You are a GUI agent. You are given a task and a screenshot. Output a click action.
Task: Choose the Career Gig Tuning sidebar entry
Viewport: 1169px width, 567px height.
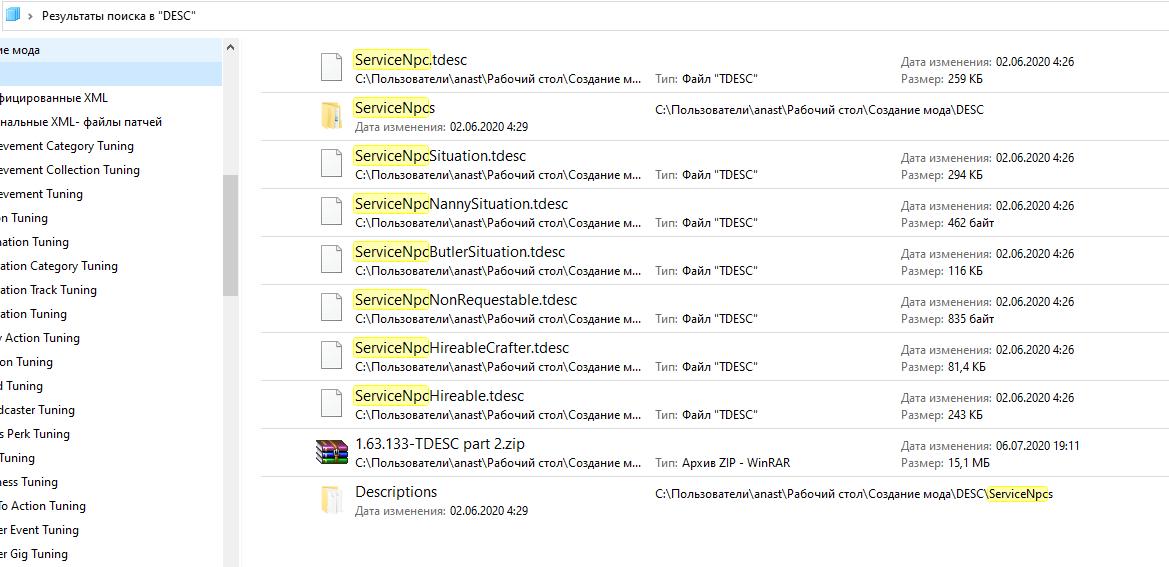[34, 554]
